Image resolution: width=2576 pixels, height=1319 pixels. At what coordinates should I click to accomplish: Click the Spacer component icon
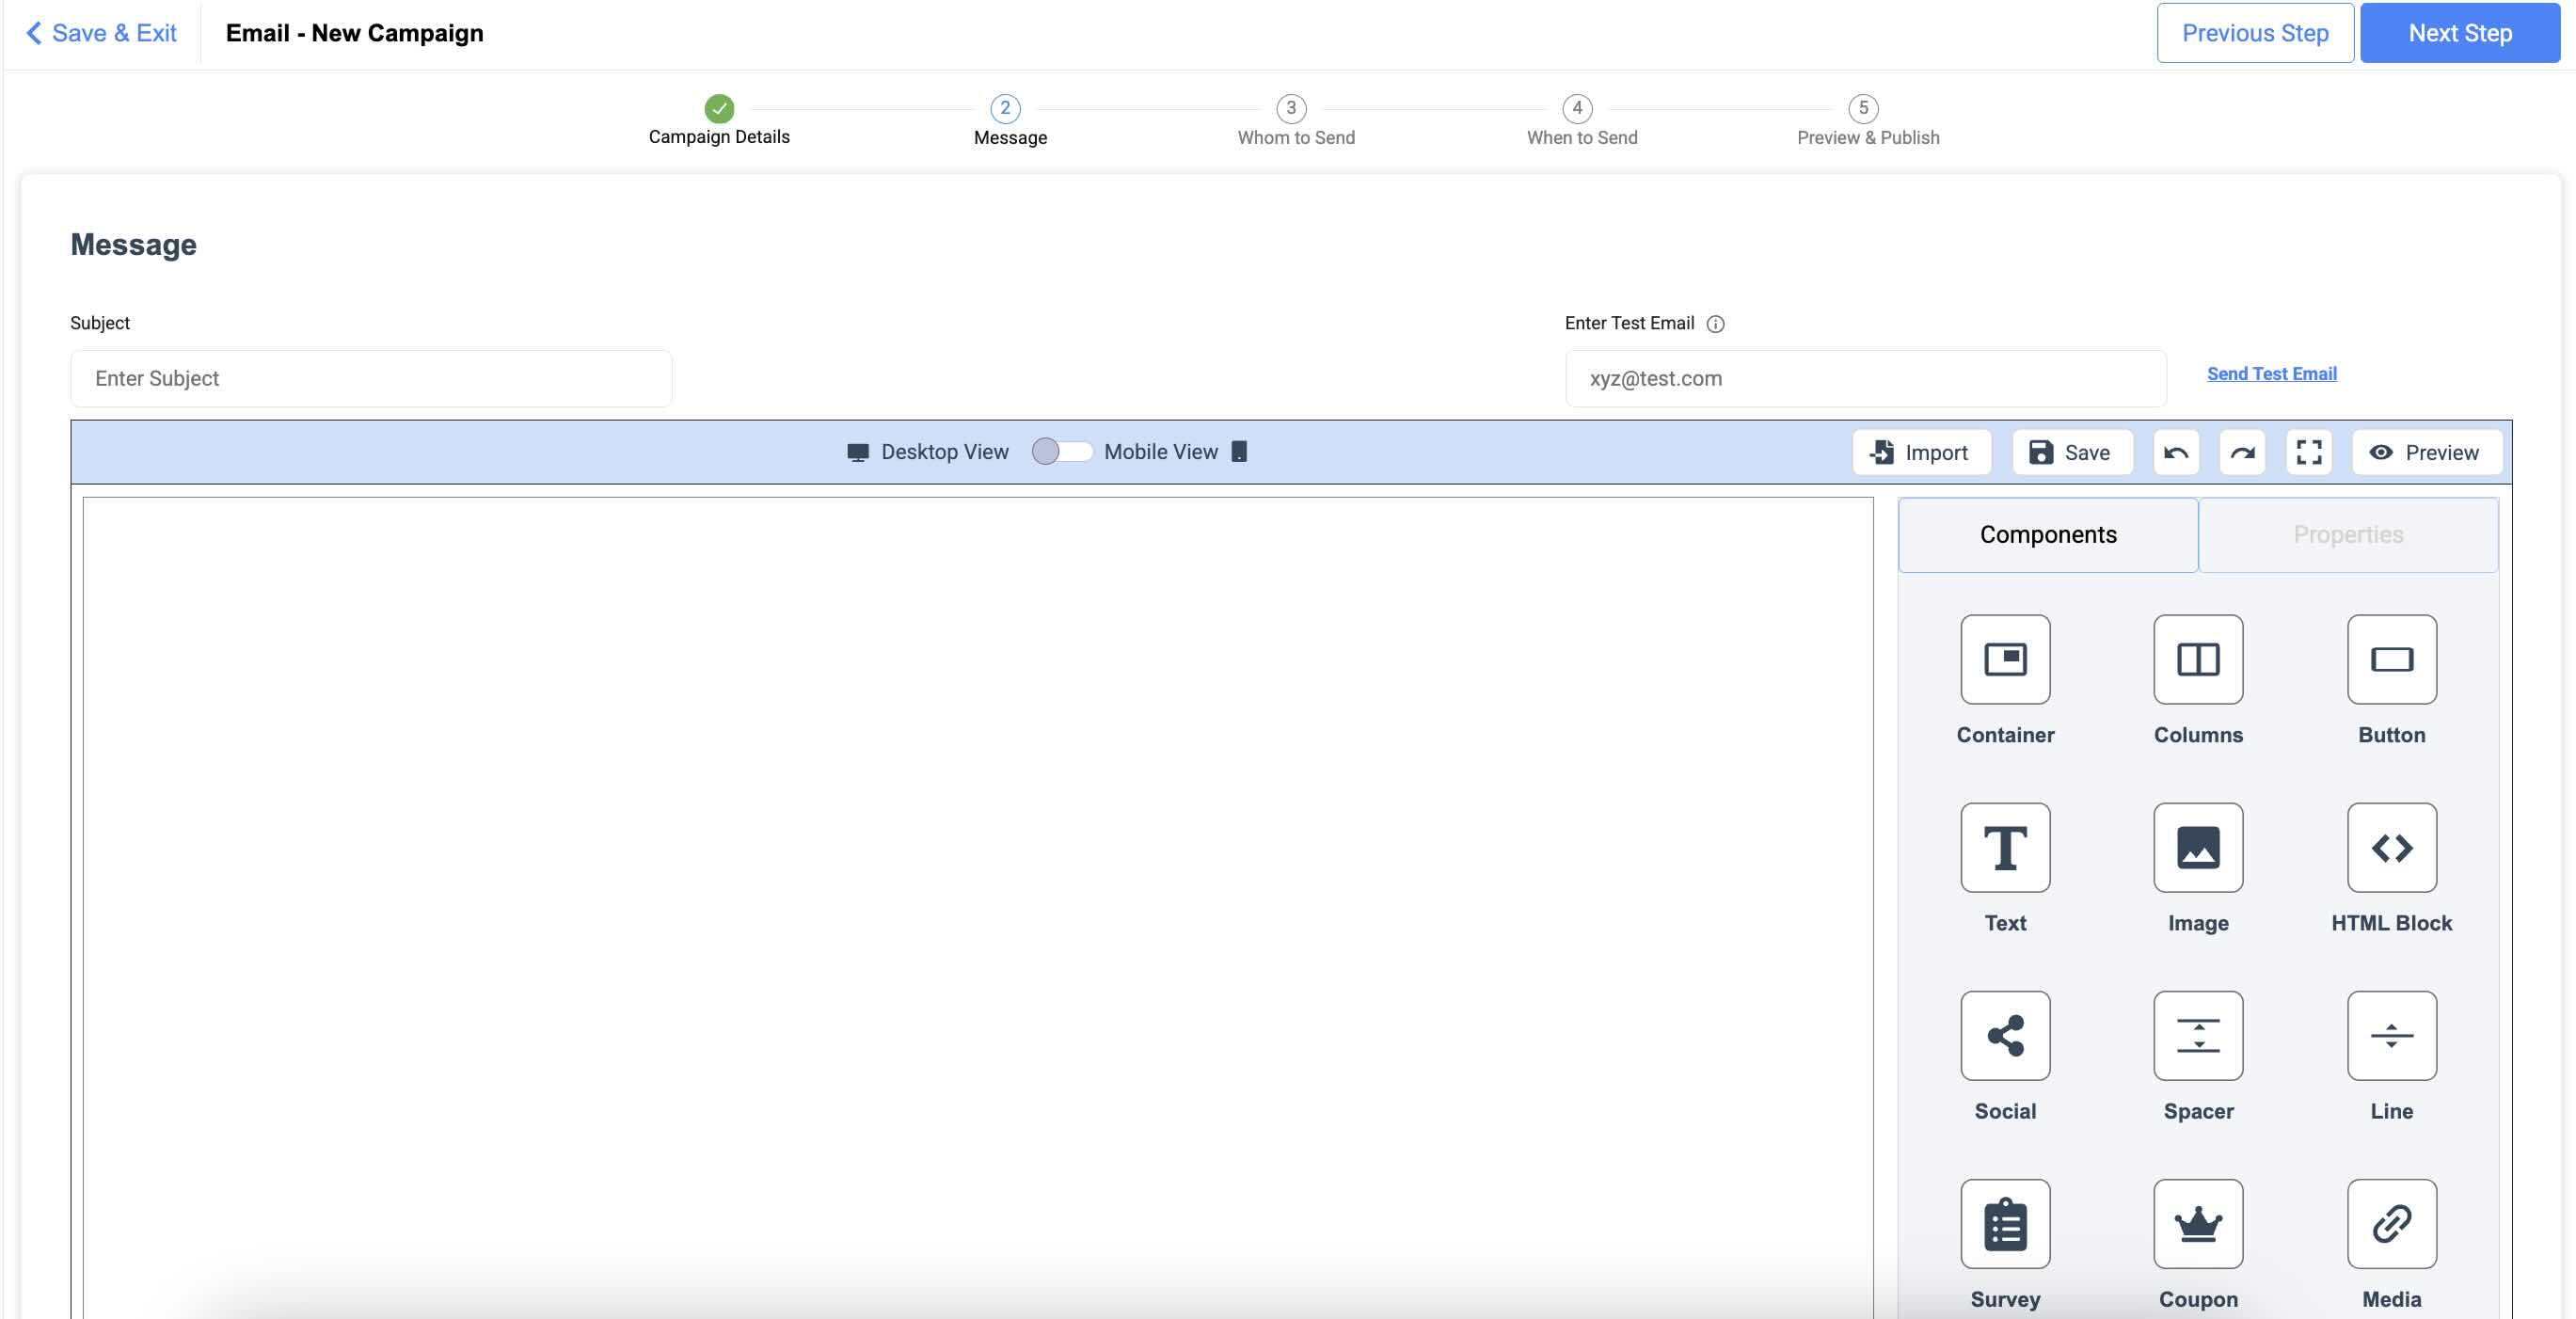2197,1035
